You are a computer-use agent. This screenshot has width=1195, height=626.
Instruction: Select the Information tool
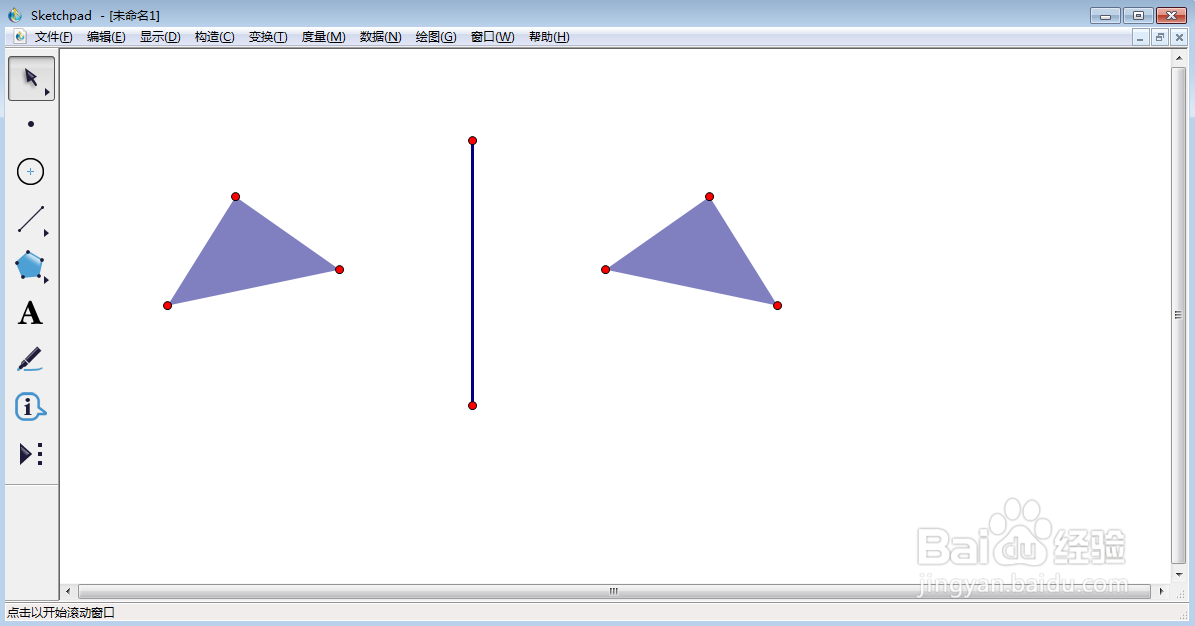pyautogui.click(x=30, y=407)
